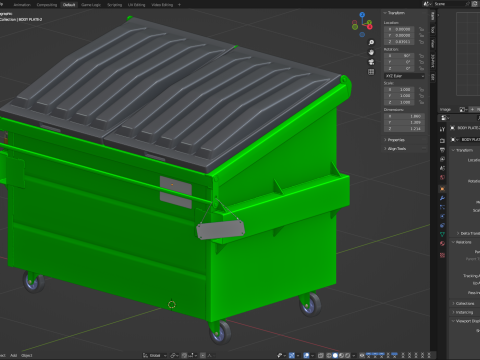Toggle lock on Scale X
The width and height of the screenshot is (480, 360).
422,89
